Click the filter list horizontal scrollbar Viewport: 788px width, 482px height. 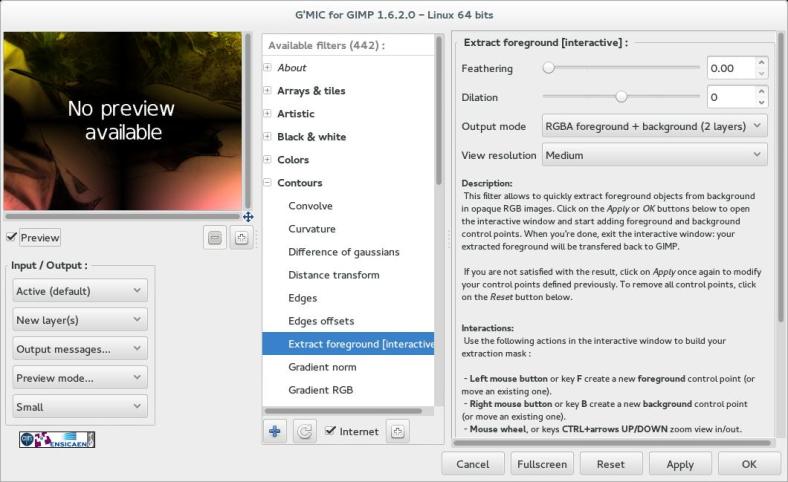point(343,411)
